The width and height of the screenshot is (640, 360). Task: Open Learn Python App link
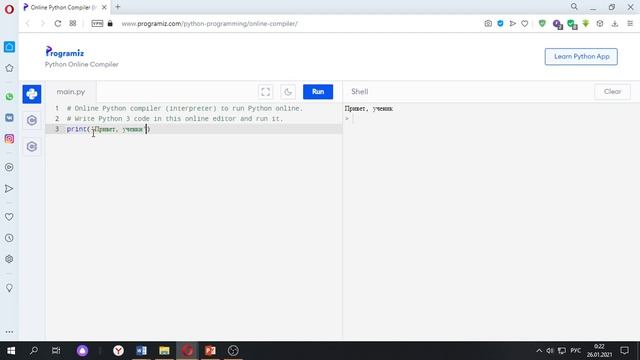tap(581, 57)
